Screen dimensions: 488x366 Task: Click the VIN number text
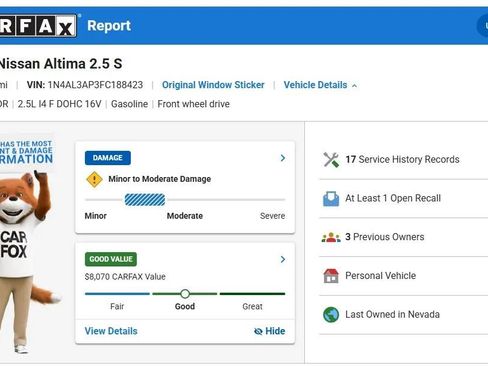coord(95,85)
